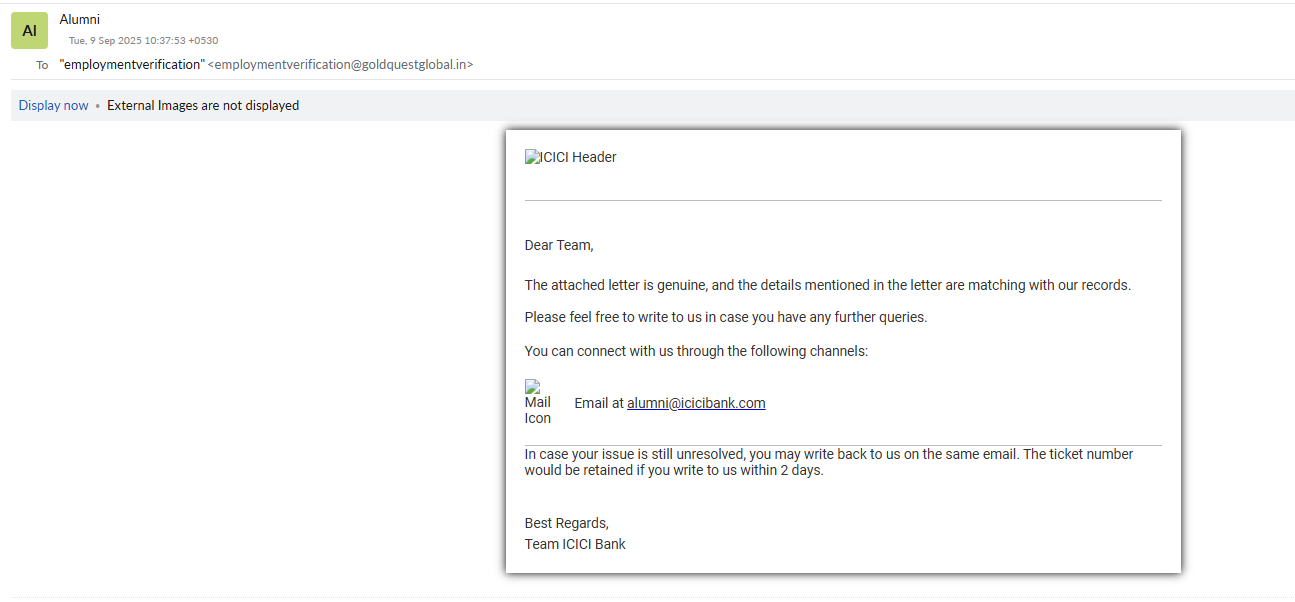Click the broken ICICI Header image
This screenshot has width=1295, height=602.
(570, 157)
